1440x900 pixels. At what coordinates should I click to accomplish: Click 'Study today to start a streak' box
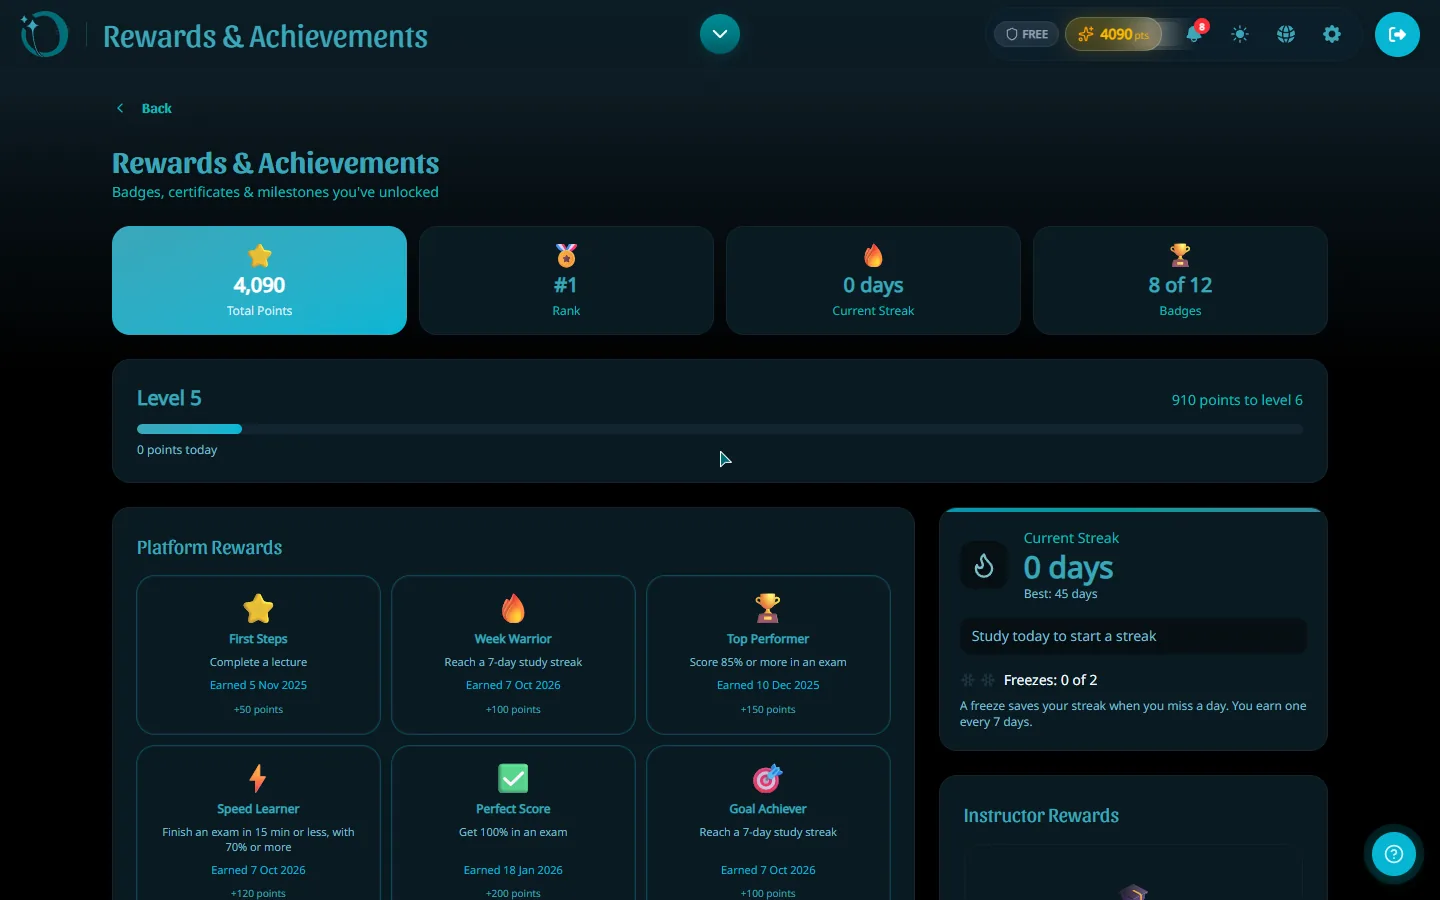[1133, 636]
